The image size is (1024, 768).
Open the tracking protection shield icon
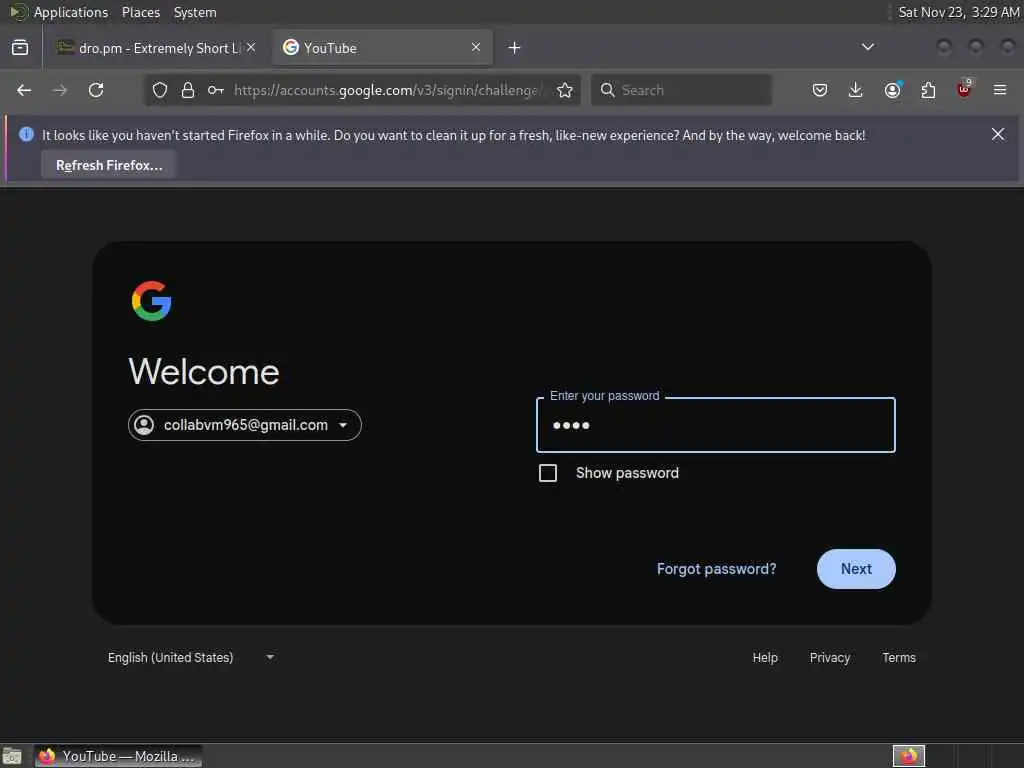(160, 90)
